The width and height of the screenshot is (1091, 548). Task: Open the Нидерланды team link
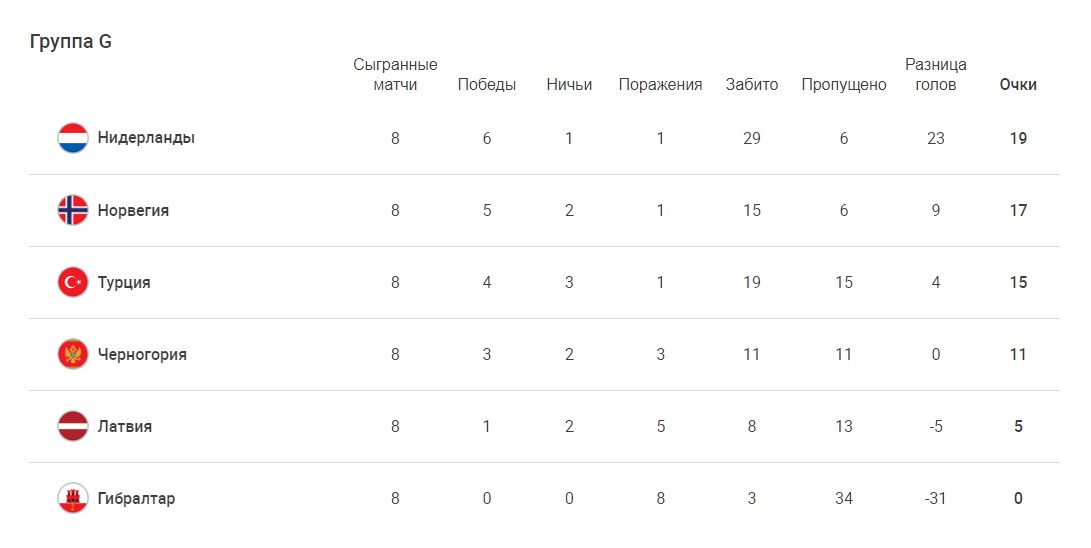(146, 138)
